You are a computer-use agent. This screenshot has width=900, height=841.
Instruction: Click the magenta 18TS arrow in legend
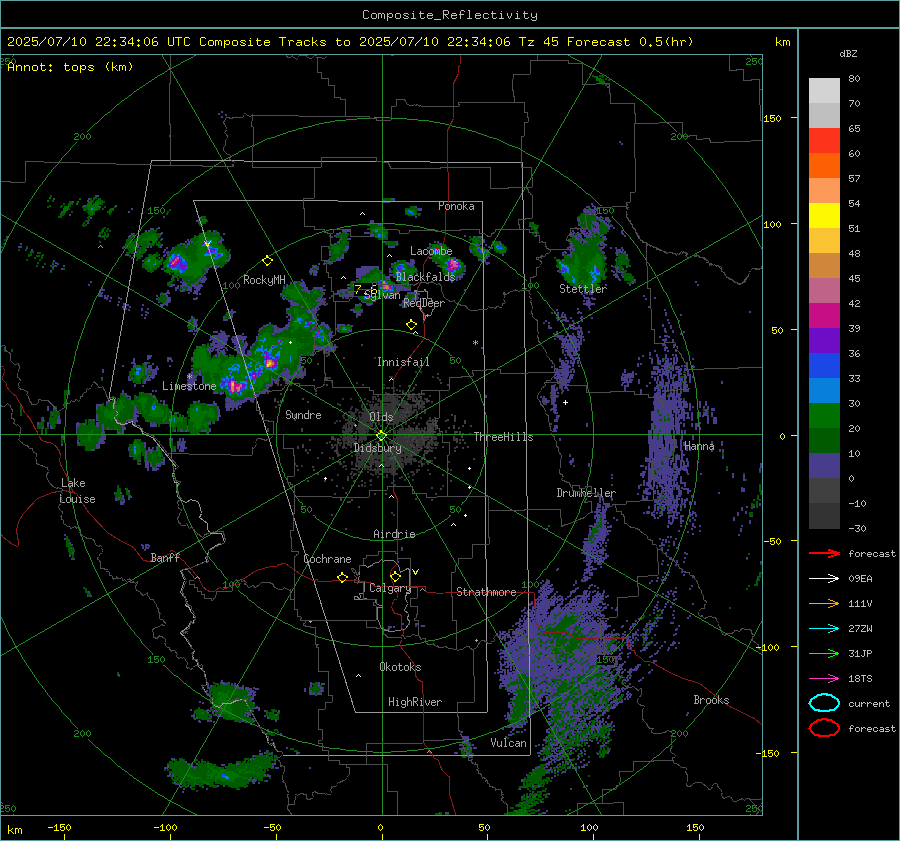(x=824, y=679)
